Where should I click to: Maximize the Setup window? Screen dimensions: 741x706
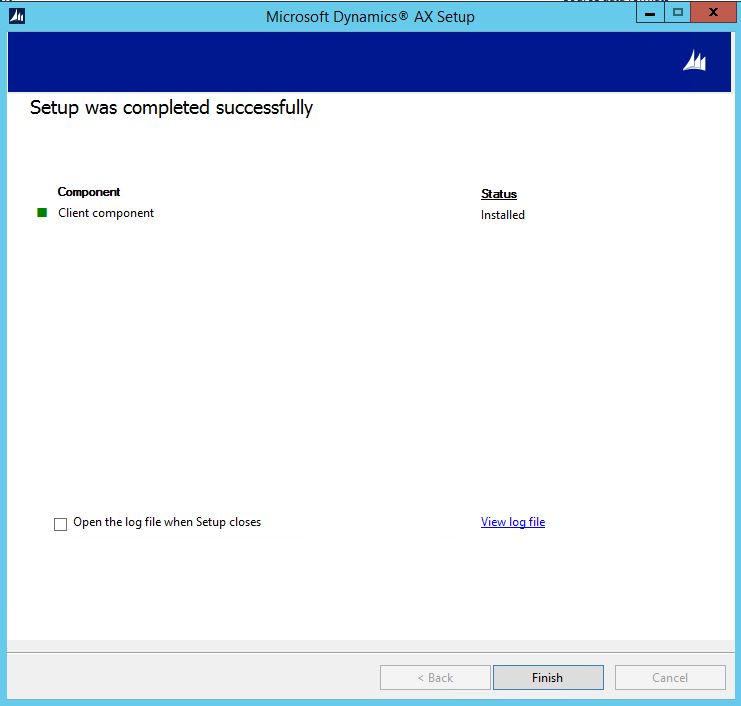pyautogui.click(x=678, y=13)
